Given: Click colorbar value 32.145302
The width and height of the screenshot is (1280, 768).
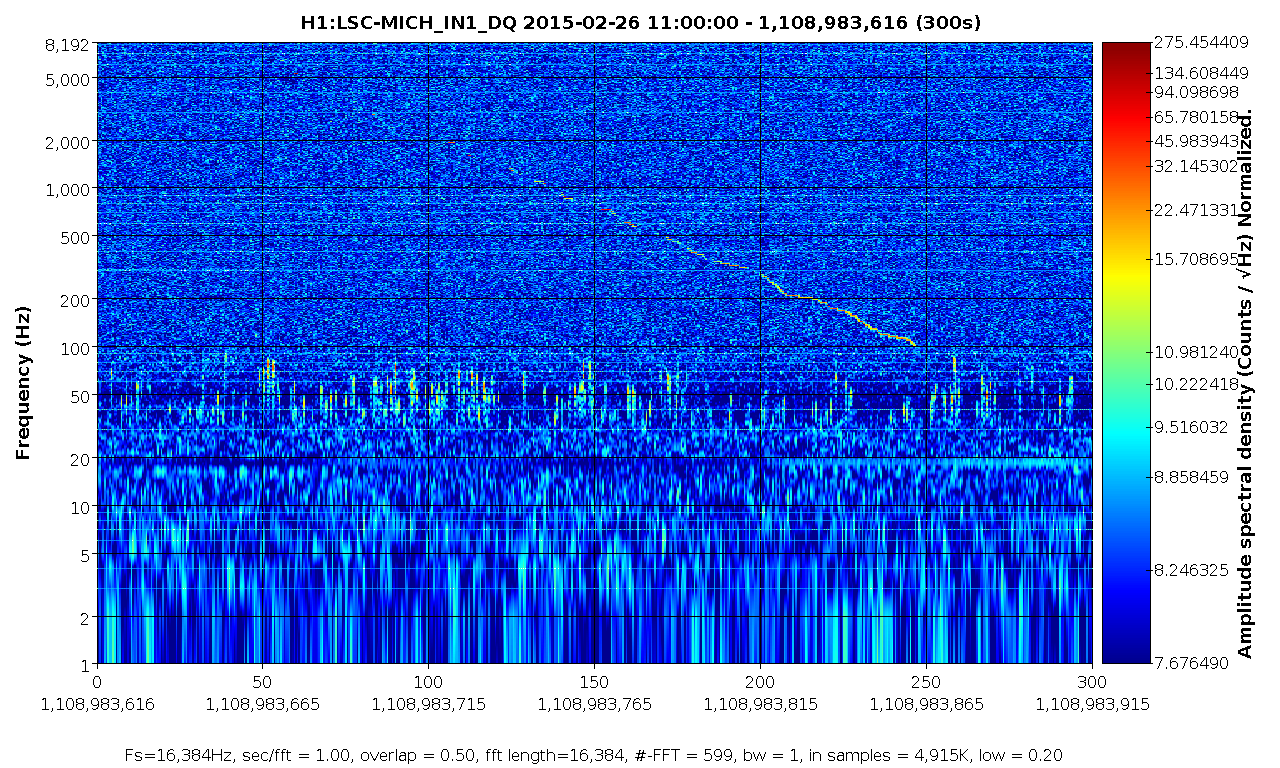Looking at the screenshot, I should (x=1196, y=165).
